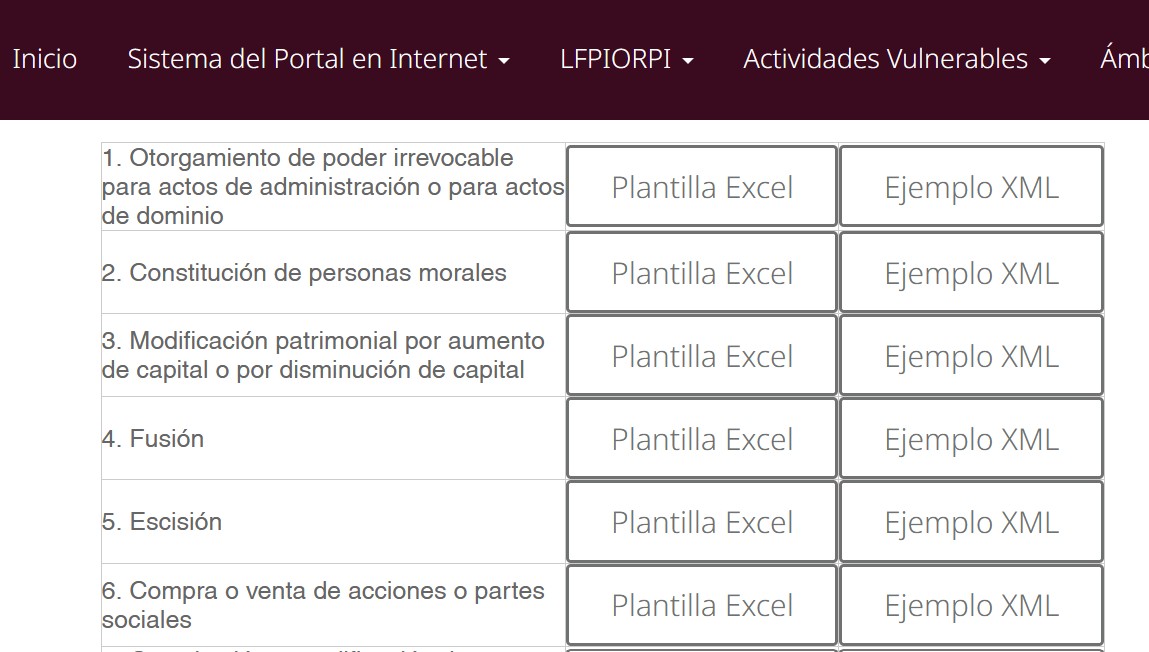
Task: Open Ejemplo XML for Compra o venta de acciones
Action: point(970,605)
